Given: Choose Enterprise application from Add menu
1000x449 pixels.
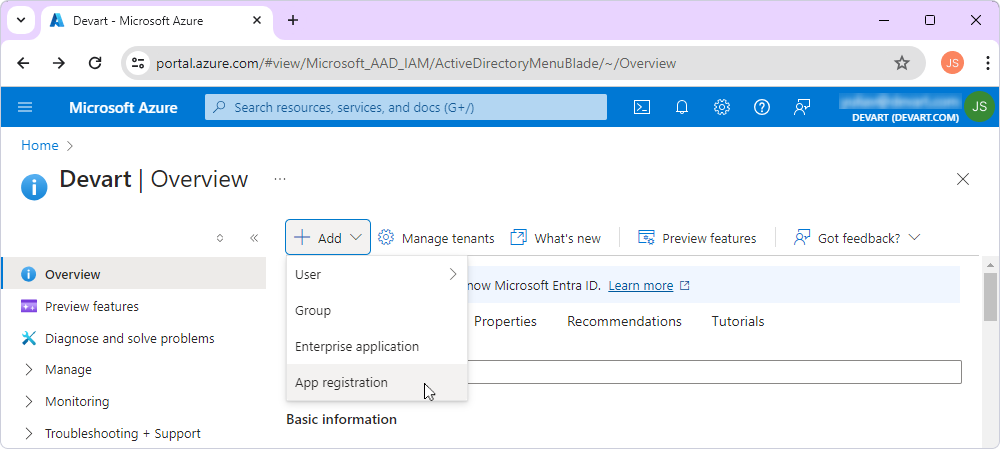Looking at the screenshot, I should click(377, 346).
